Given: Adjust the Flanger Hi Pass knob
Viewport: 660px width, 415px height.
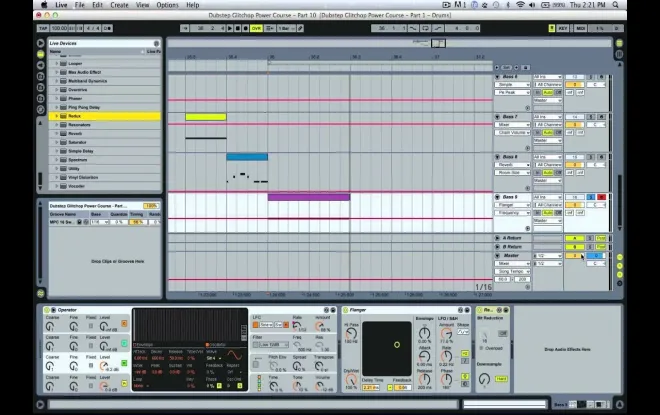Looking at the screenshot, I should (x=351, y=334).
